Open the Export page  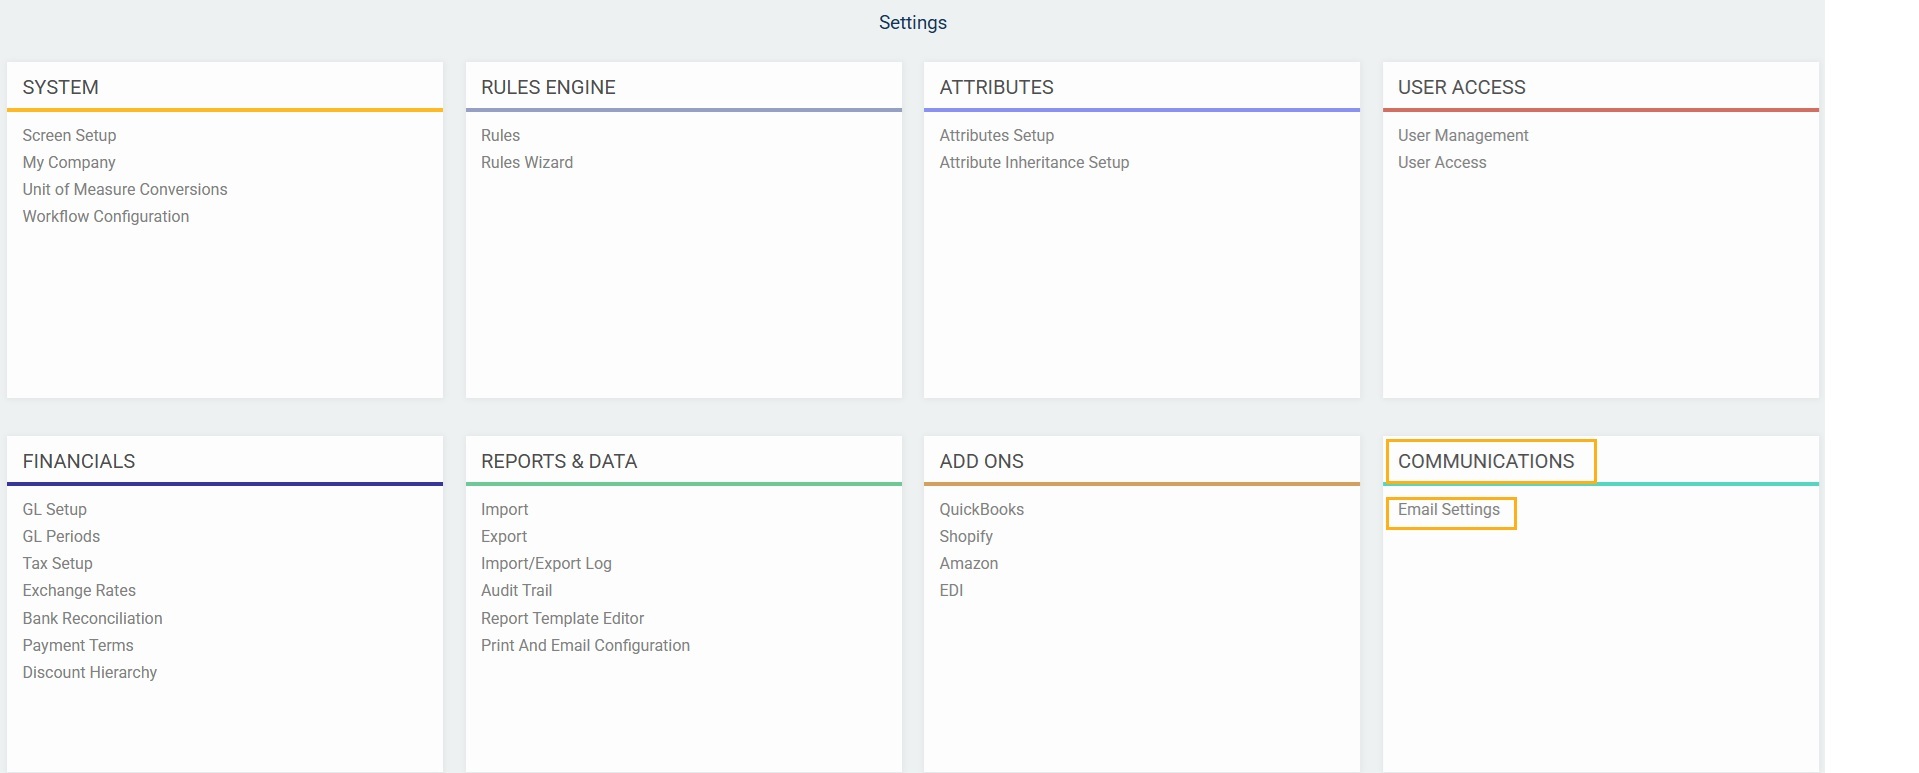tap(504, 536)
